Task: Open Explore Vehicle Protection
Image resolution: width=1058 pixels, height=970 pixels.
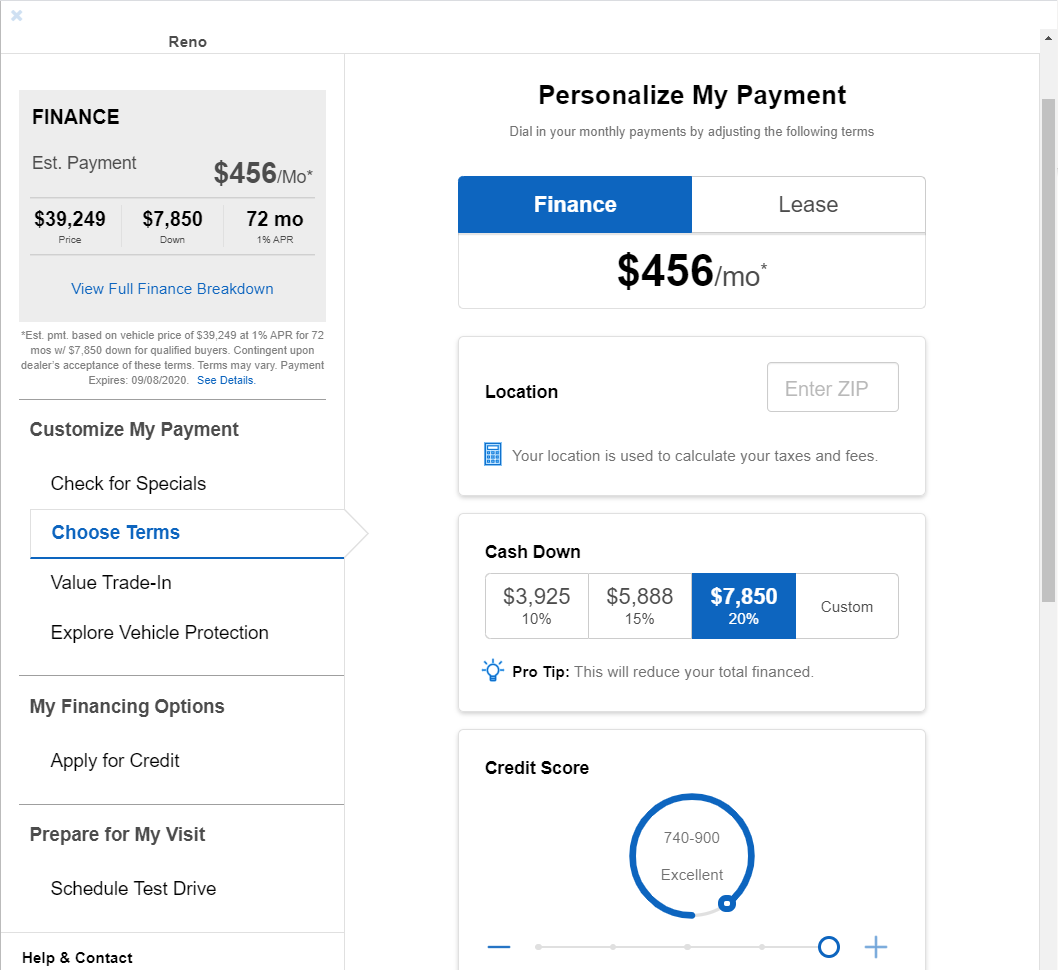Action: pyautogui.click(x=160, y=633)
